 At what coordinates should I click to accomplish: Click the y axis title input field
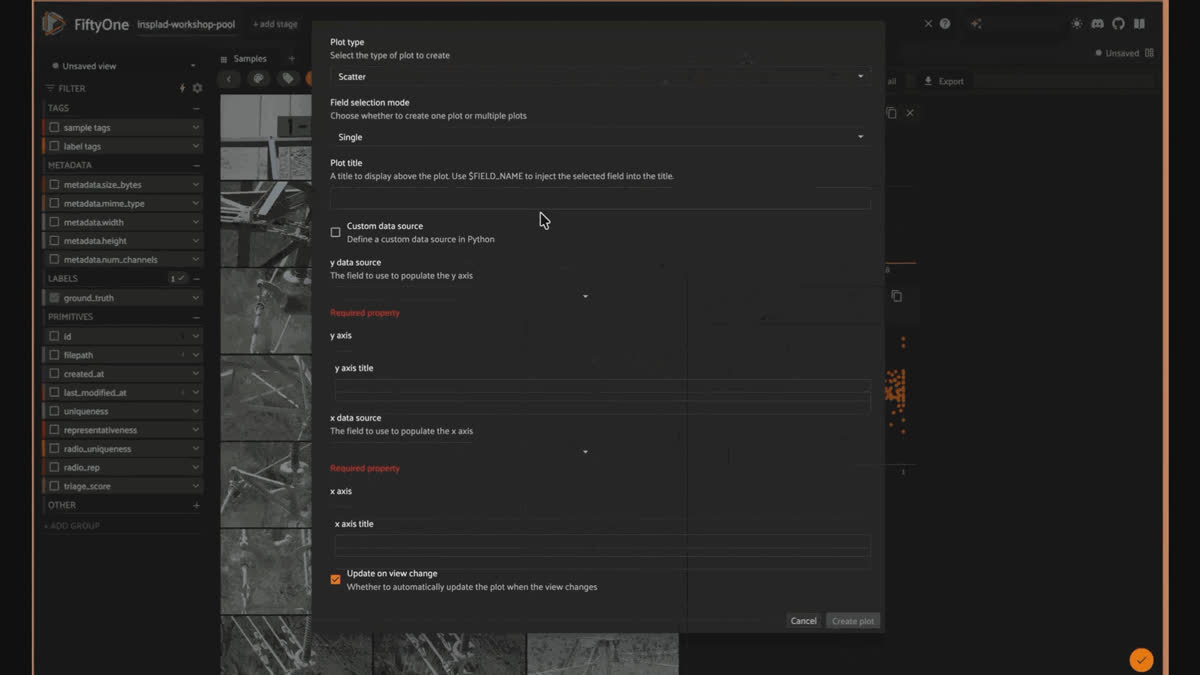(602, 393)
